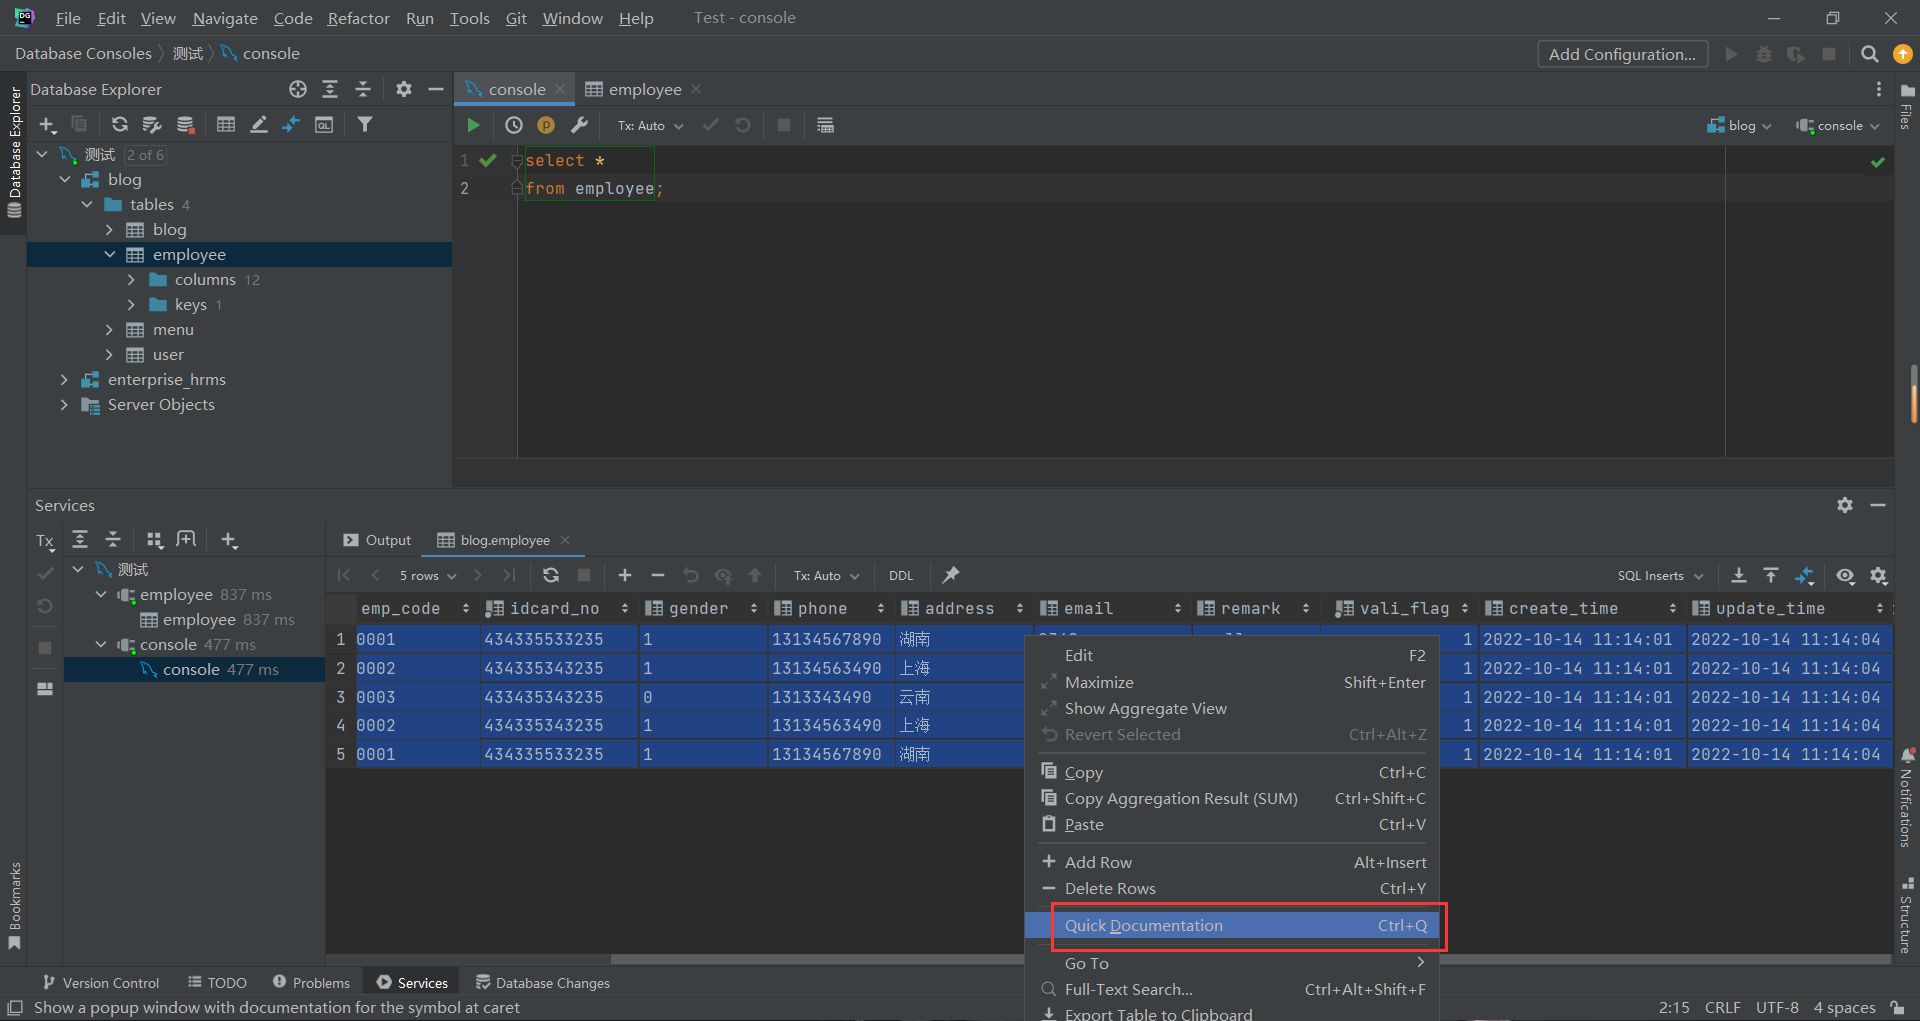Add service in Services toolbar
Screen dimensions: 1920x1021
click(229, 540)
